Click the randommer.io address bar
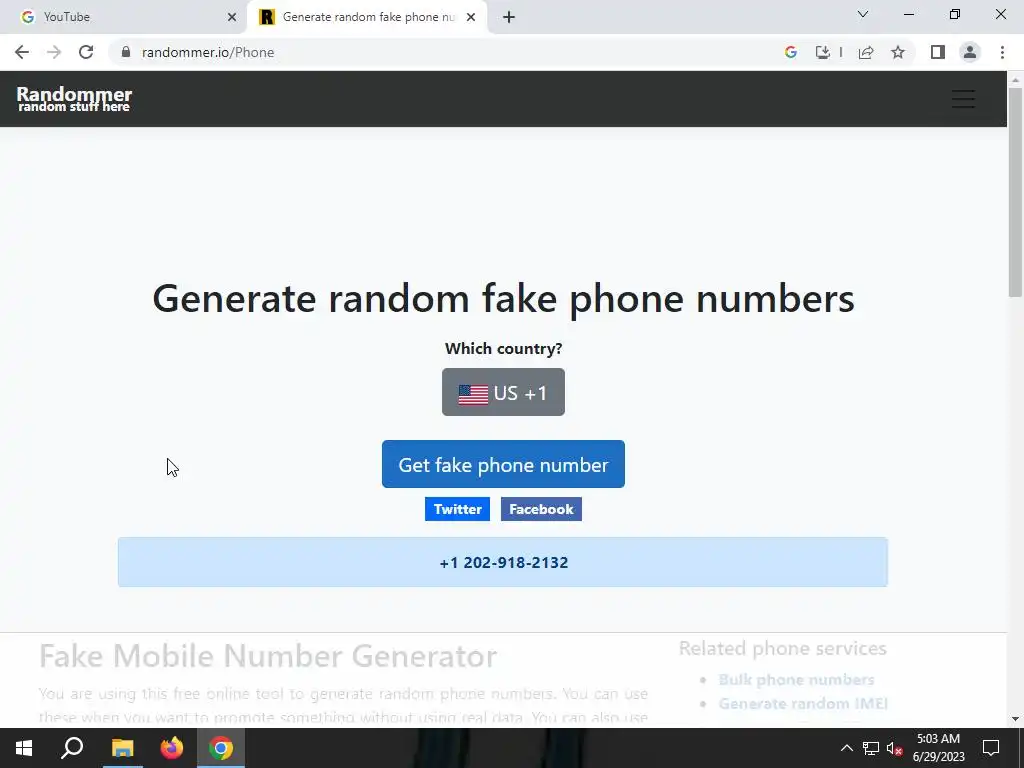1024x768 pixels. pyautogui.click(x=451, y=52)
